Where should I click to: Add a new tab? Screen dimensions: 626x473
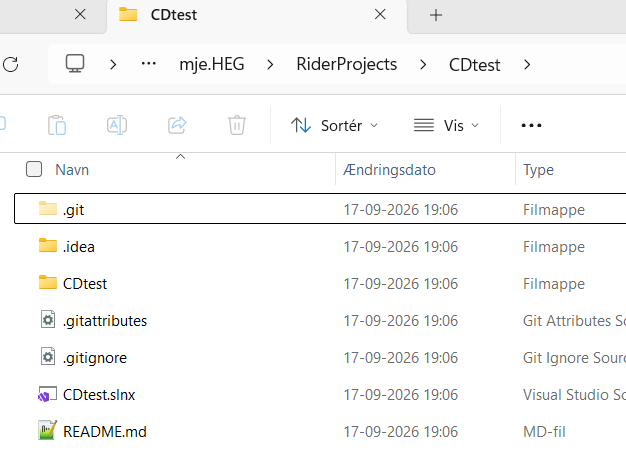(436, 15)
